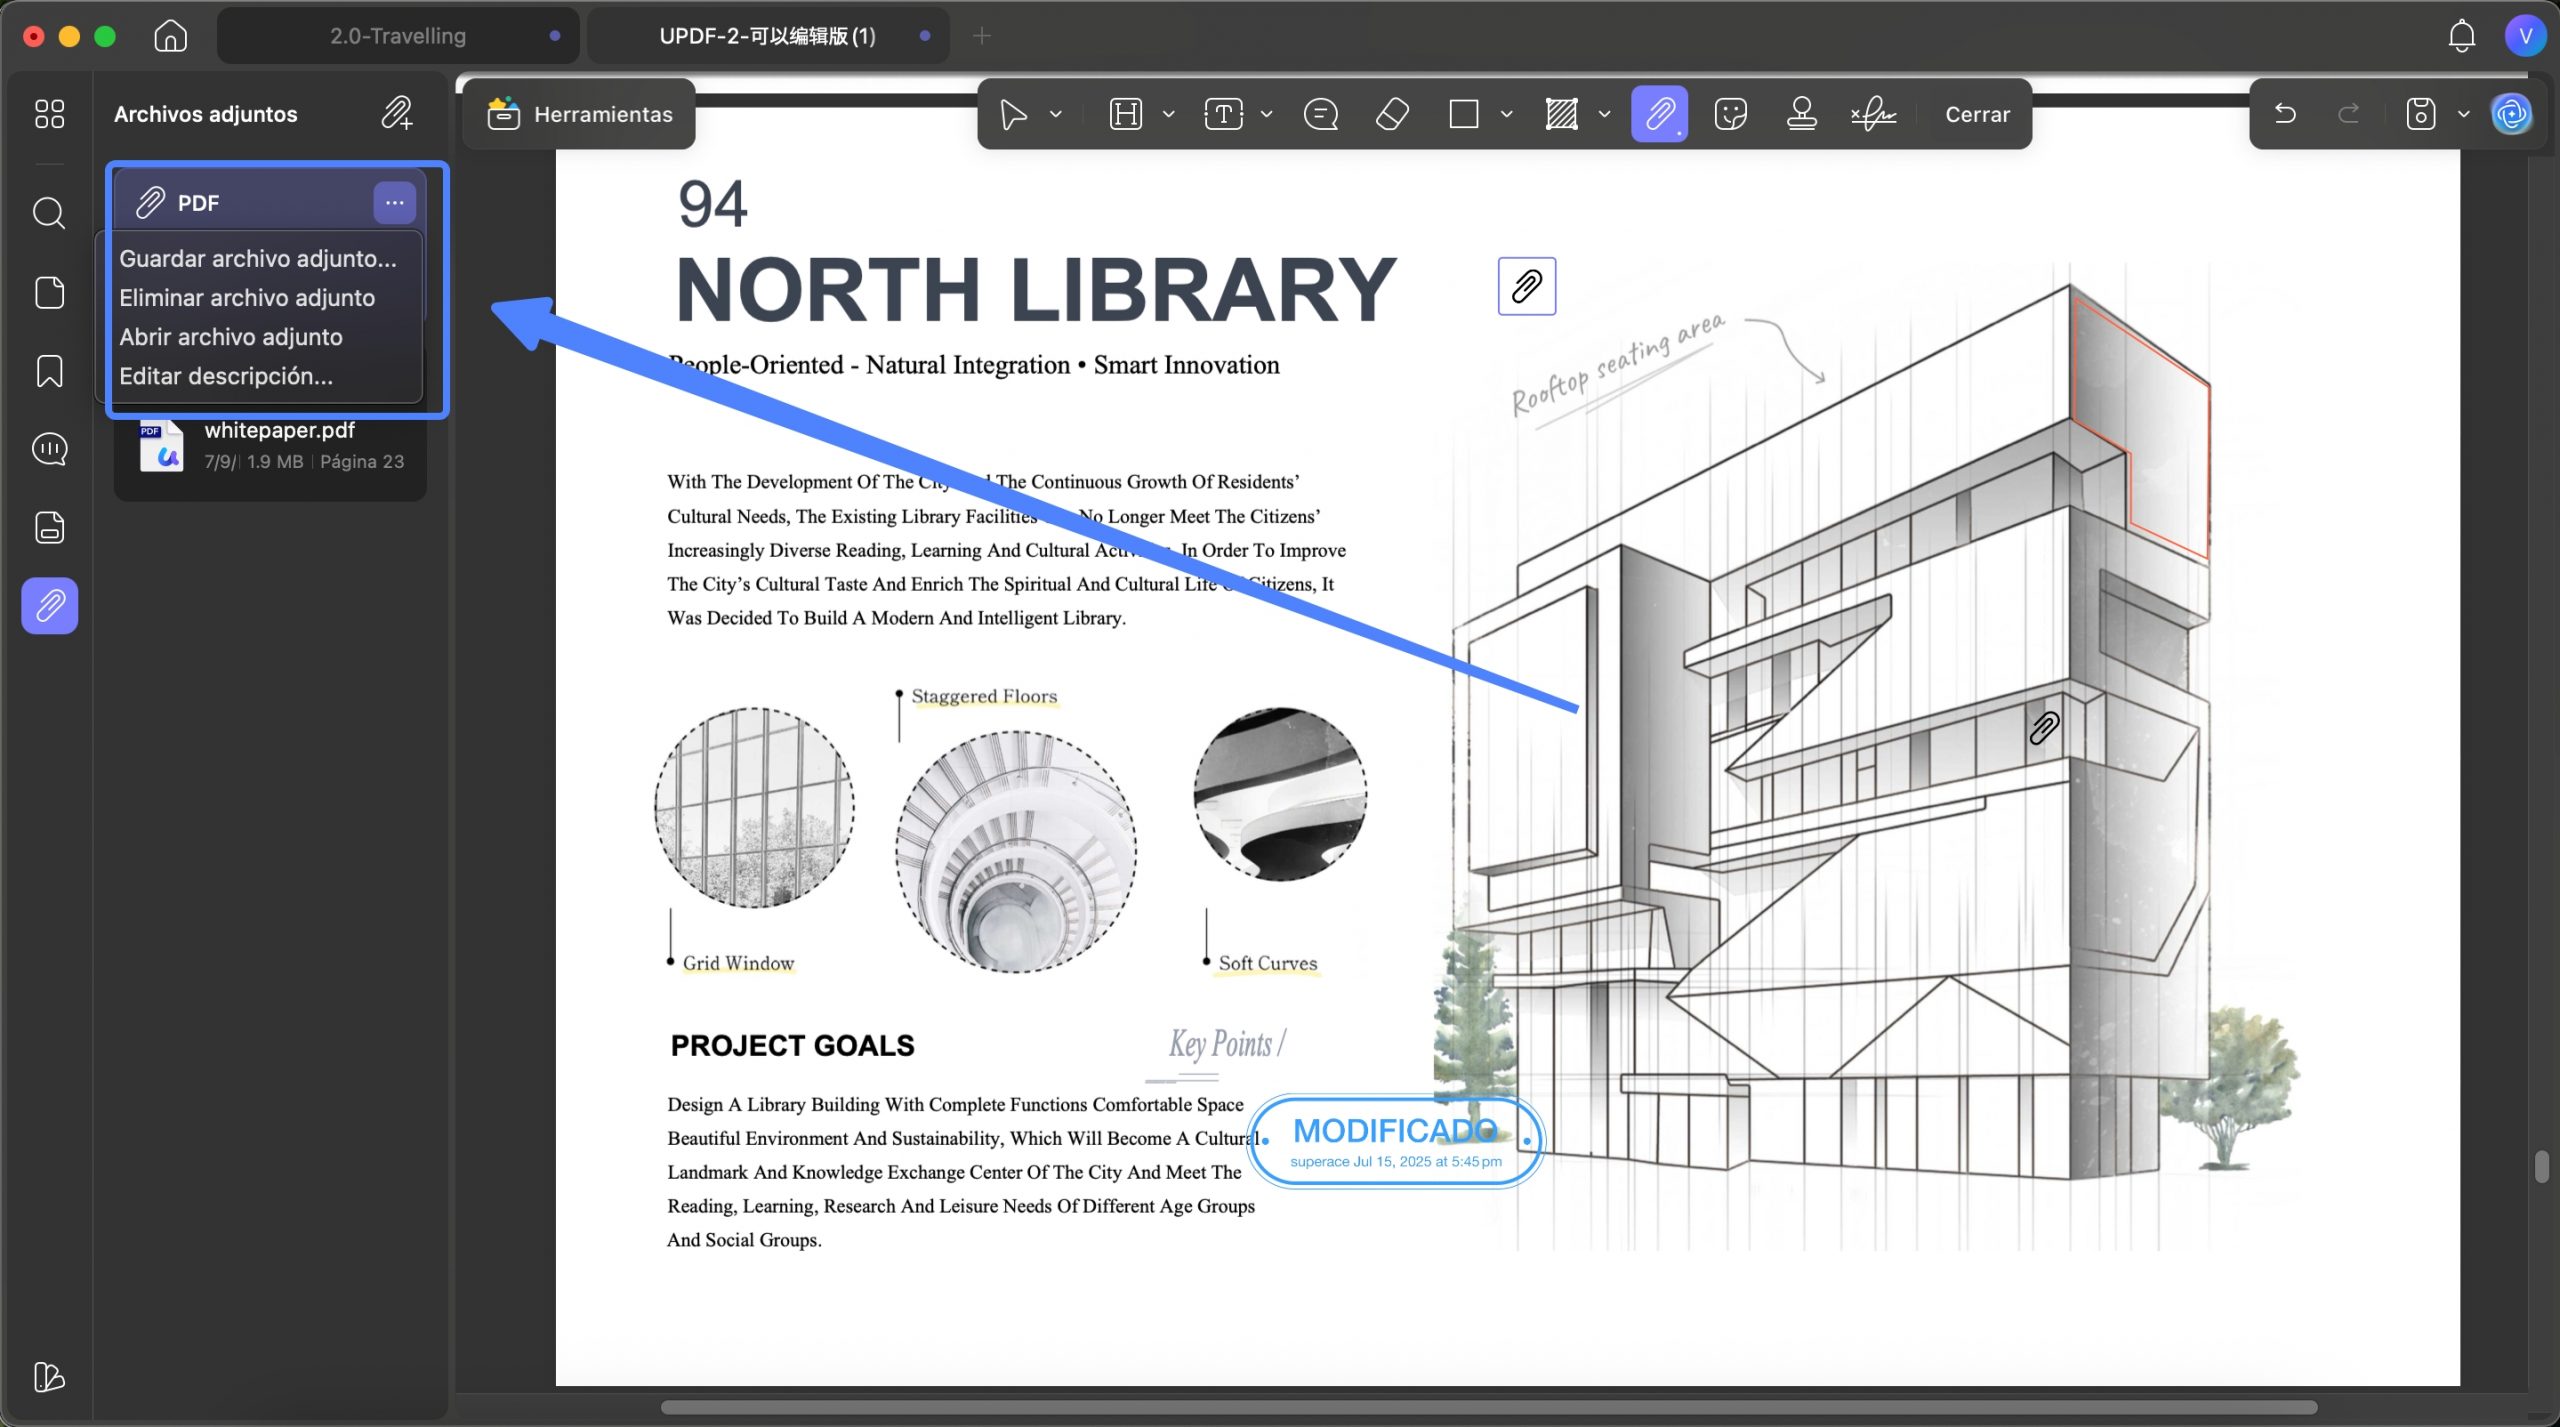Click the signature tool icon
The height and width of the screenshot is (1427, 2560).
point(1874,114)
